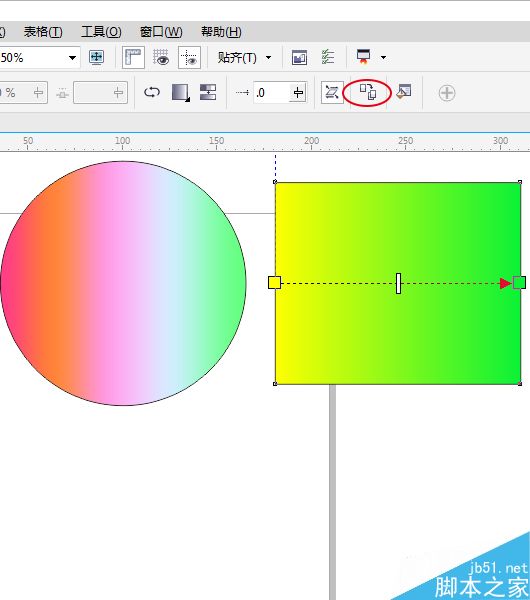The height and width of the screenshot is (600, 530).
Task: Open the 工具(O) menu
Action: pyautogui.click(x=101, y=32)
